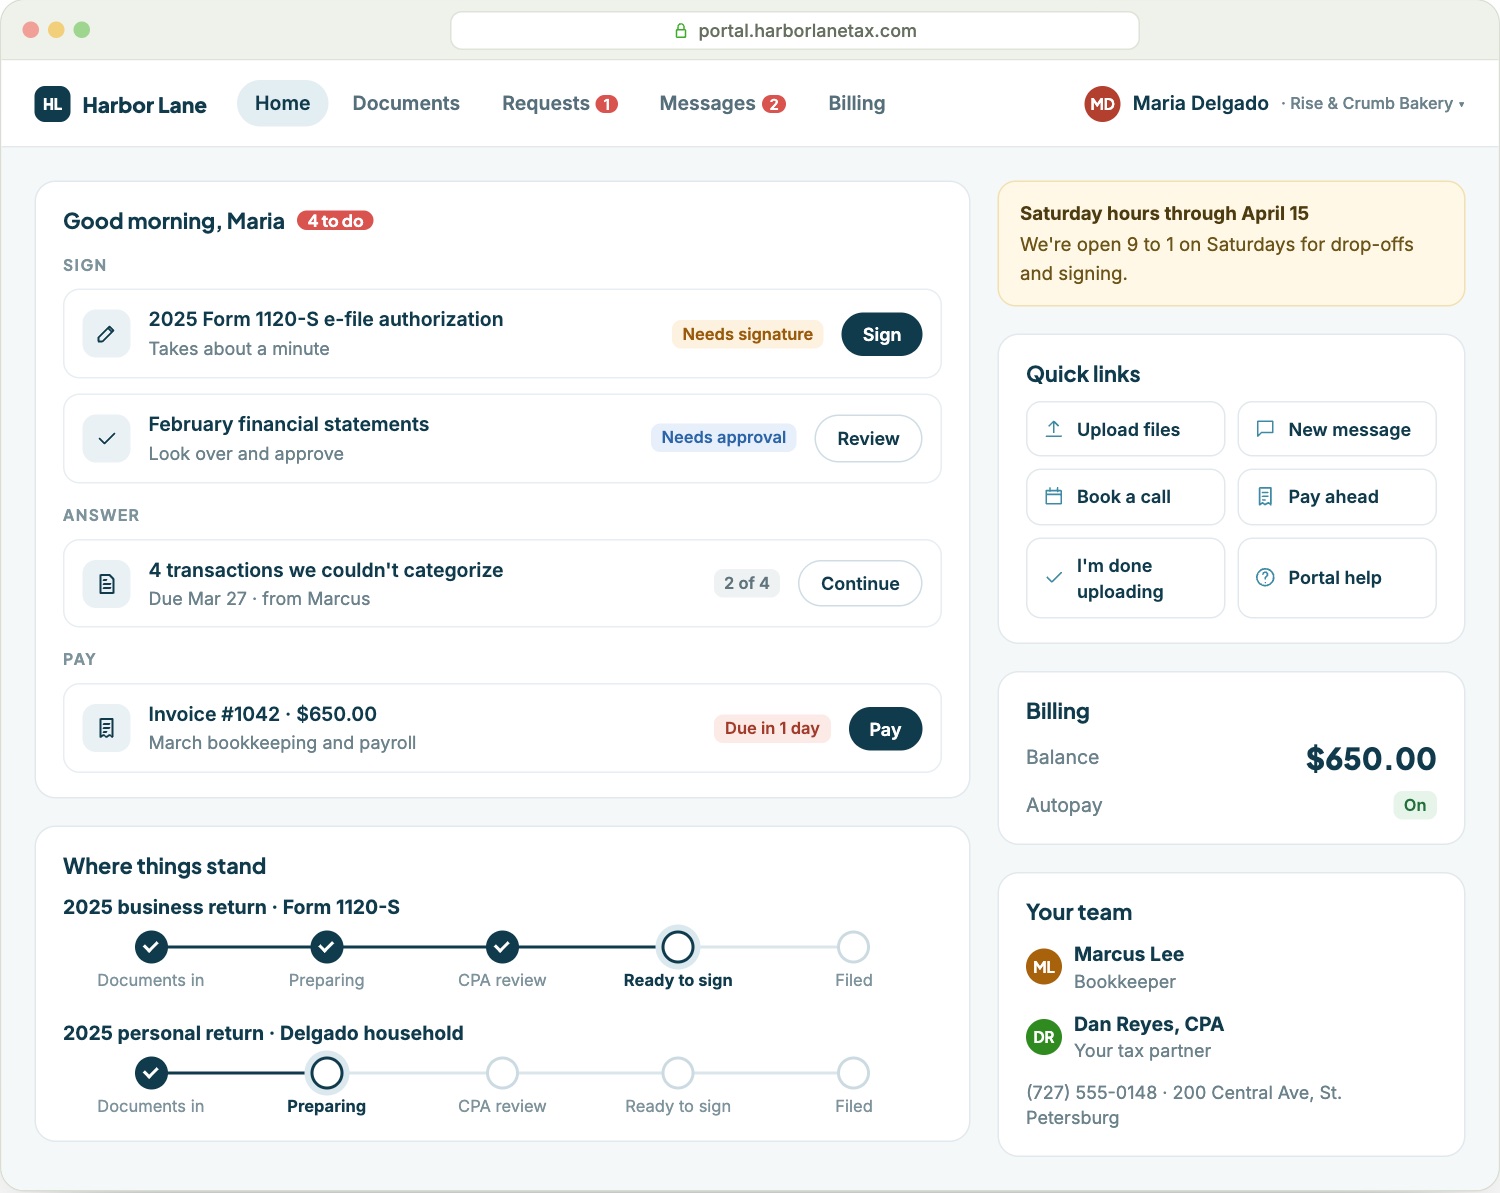Click the Needs signature status badge
The image size is (1500, 1193).
pos(748,334)
